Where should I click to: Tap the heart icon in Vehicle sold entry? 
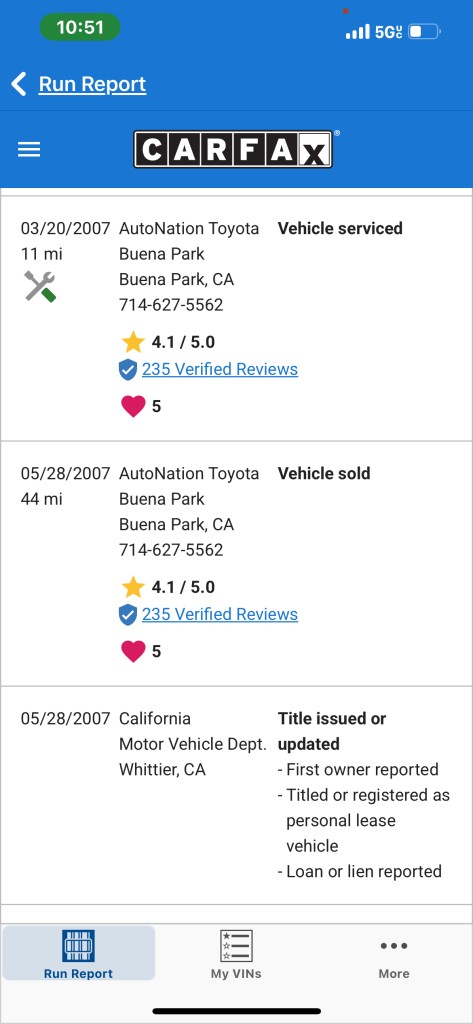pos(133,651)
